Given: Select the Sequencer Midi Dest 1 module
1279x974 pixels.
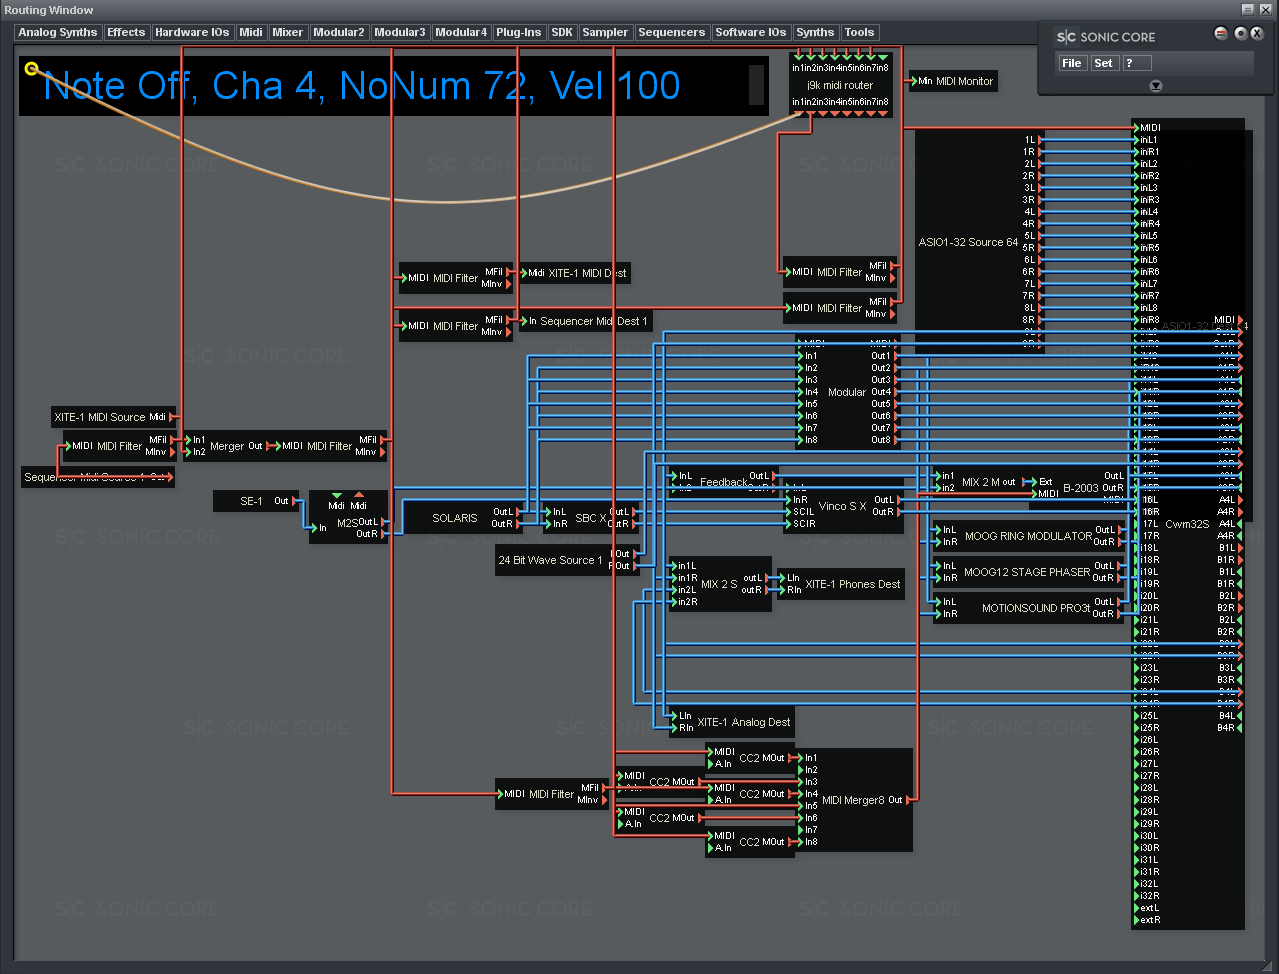Looking at the screenshot, I should click(x=587, y=321).
